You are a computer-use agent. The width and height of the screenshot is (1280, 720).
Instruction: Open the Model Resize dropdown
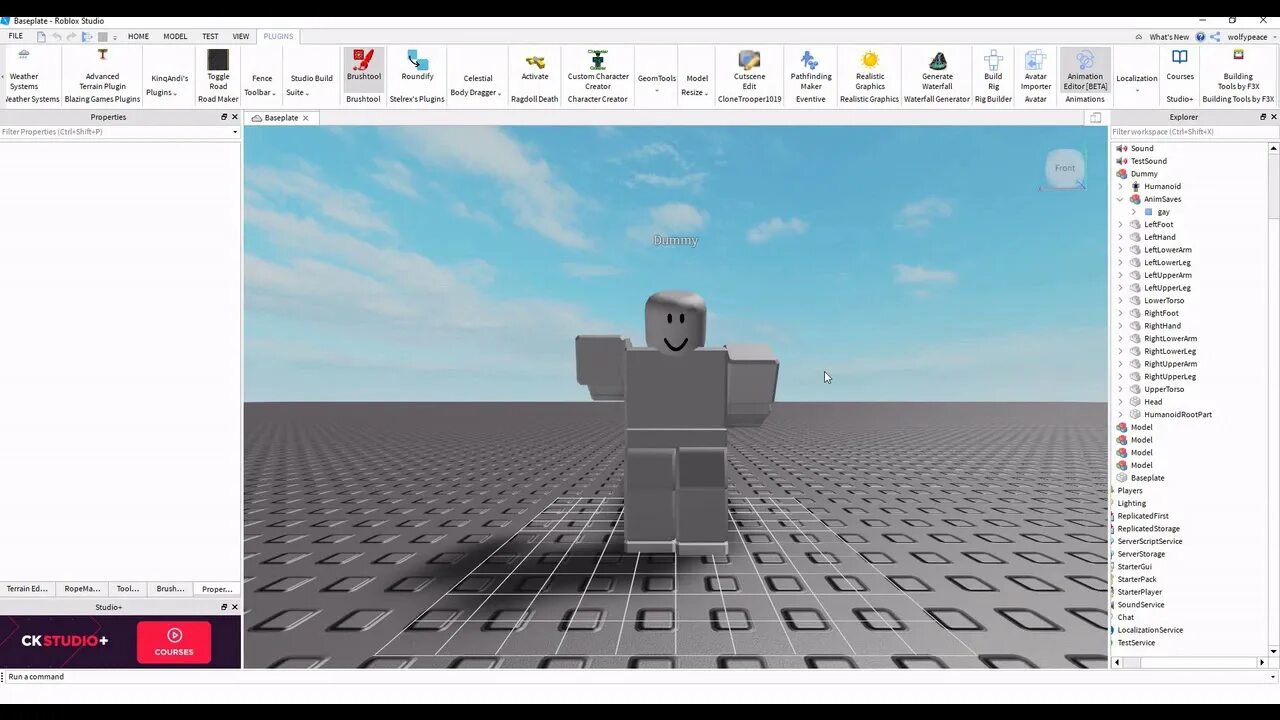click(x=696, y=85)
